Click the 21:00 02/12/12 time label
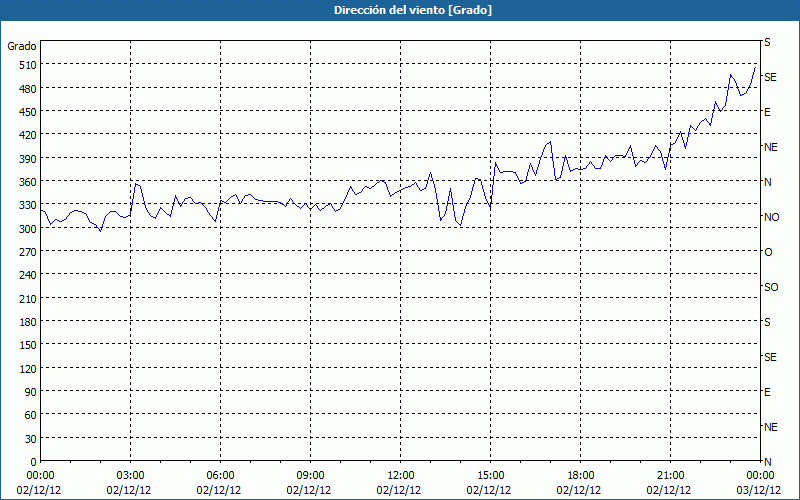Screen dimensions: 800x500 tap(670, 483)
